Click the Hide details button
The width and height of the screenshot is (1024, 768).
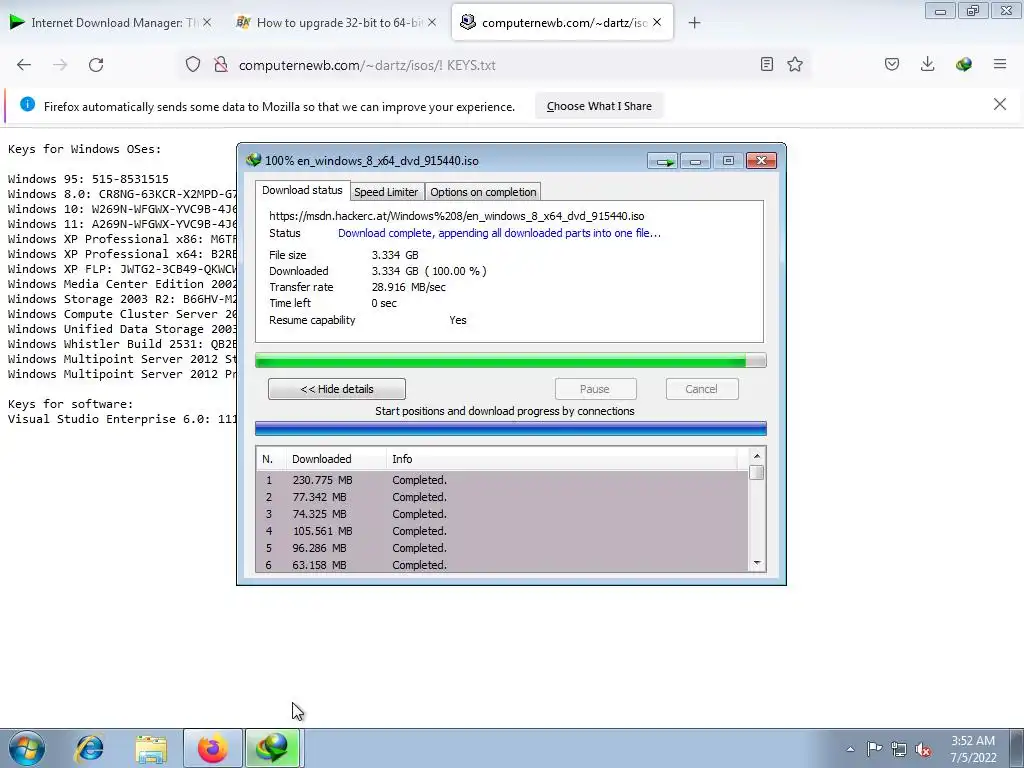point(337,389)
